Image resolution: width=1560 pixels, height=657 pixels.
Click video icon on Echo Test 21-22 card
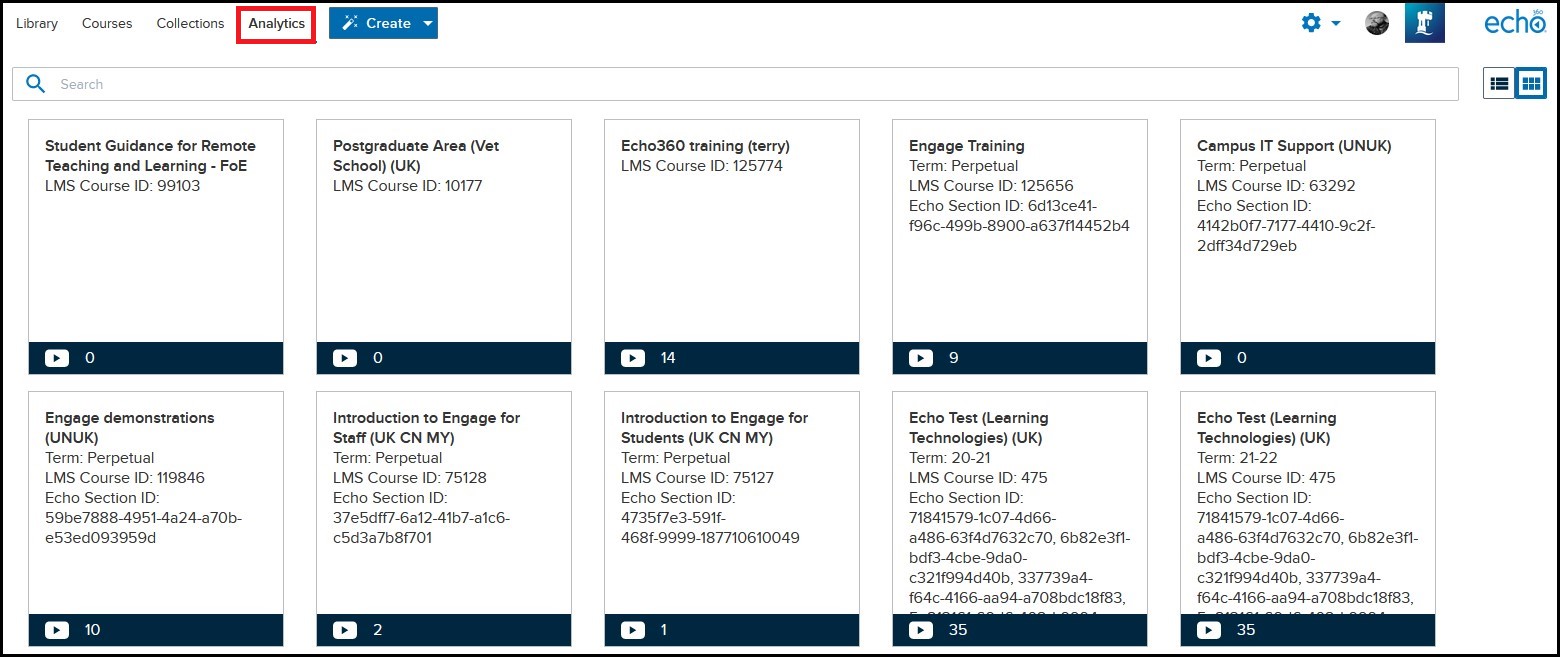[1209, 630]
